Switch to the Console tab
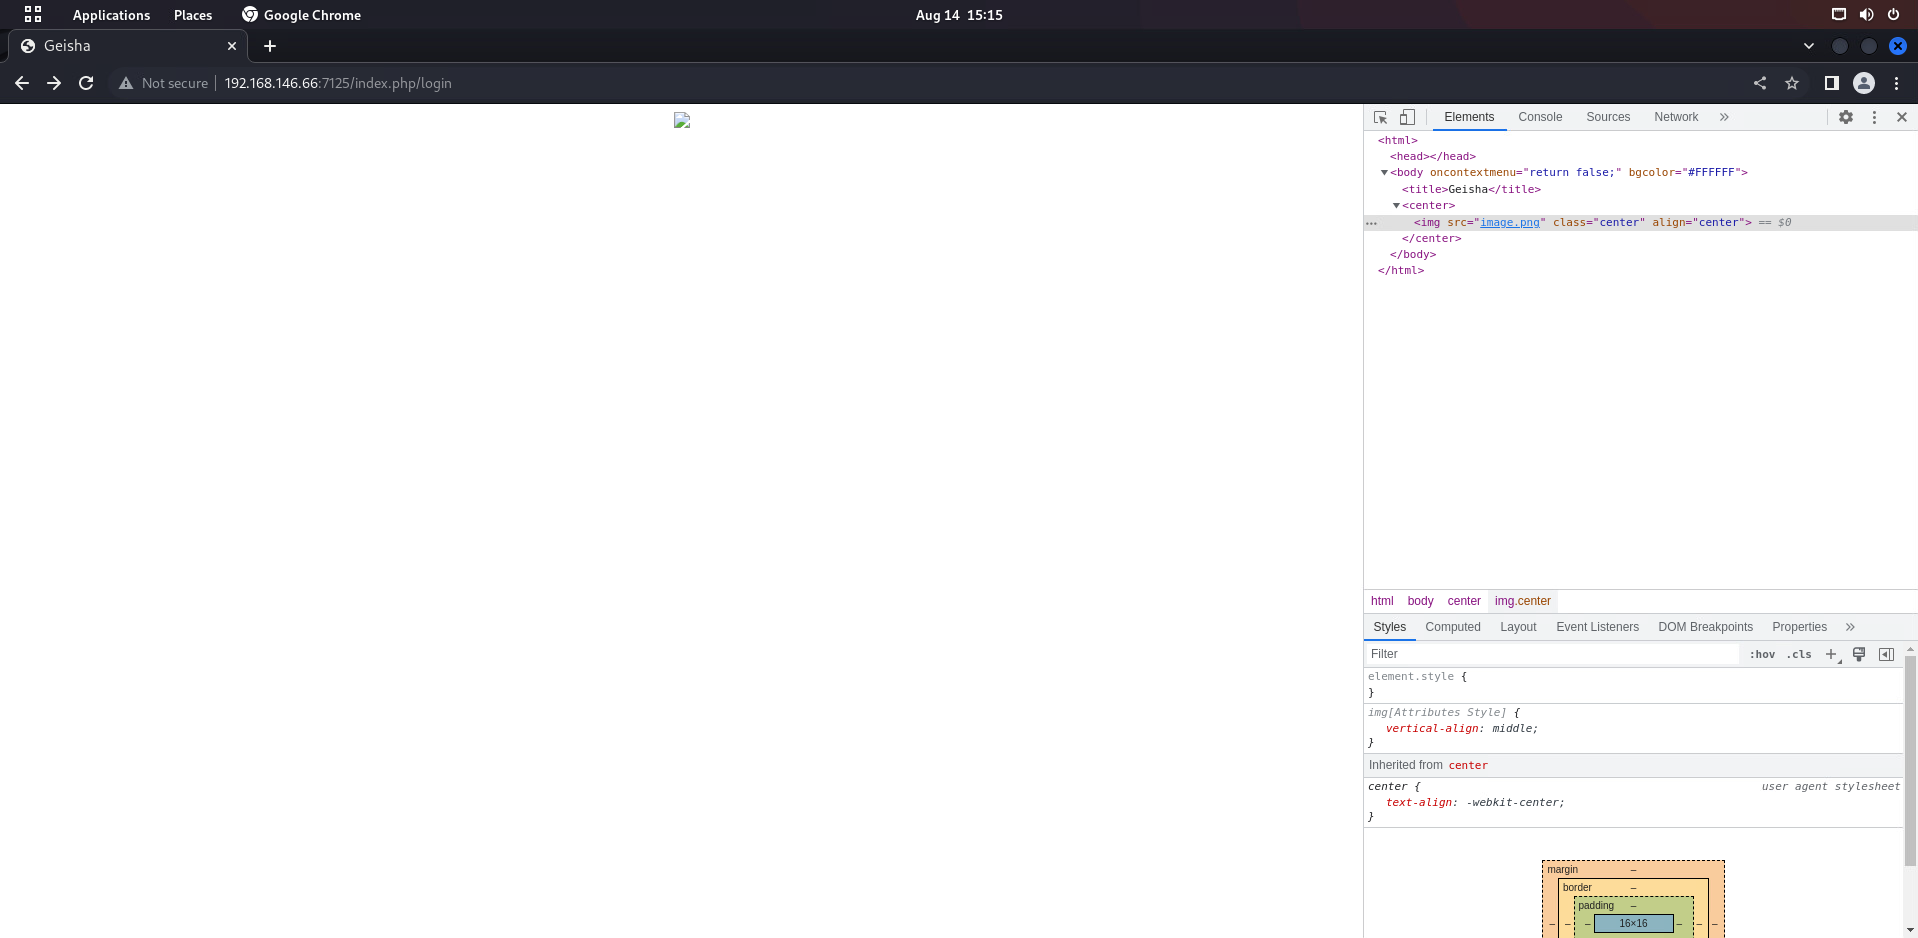Viewport: 1918px width, 938px height. click(x=1540, y=117)
